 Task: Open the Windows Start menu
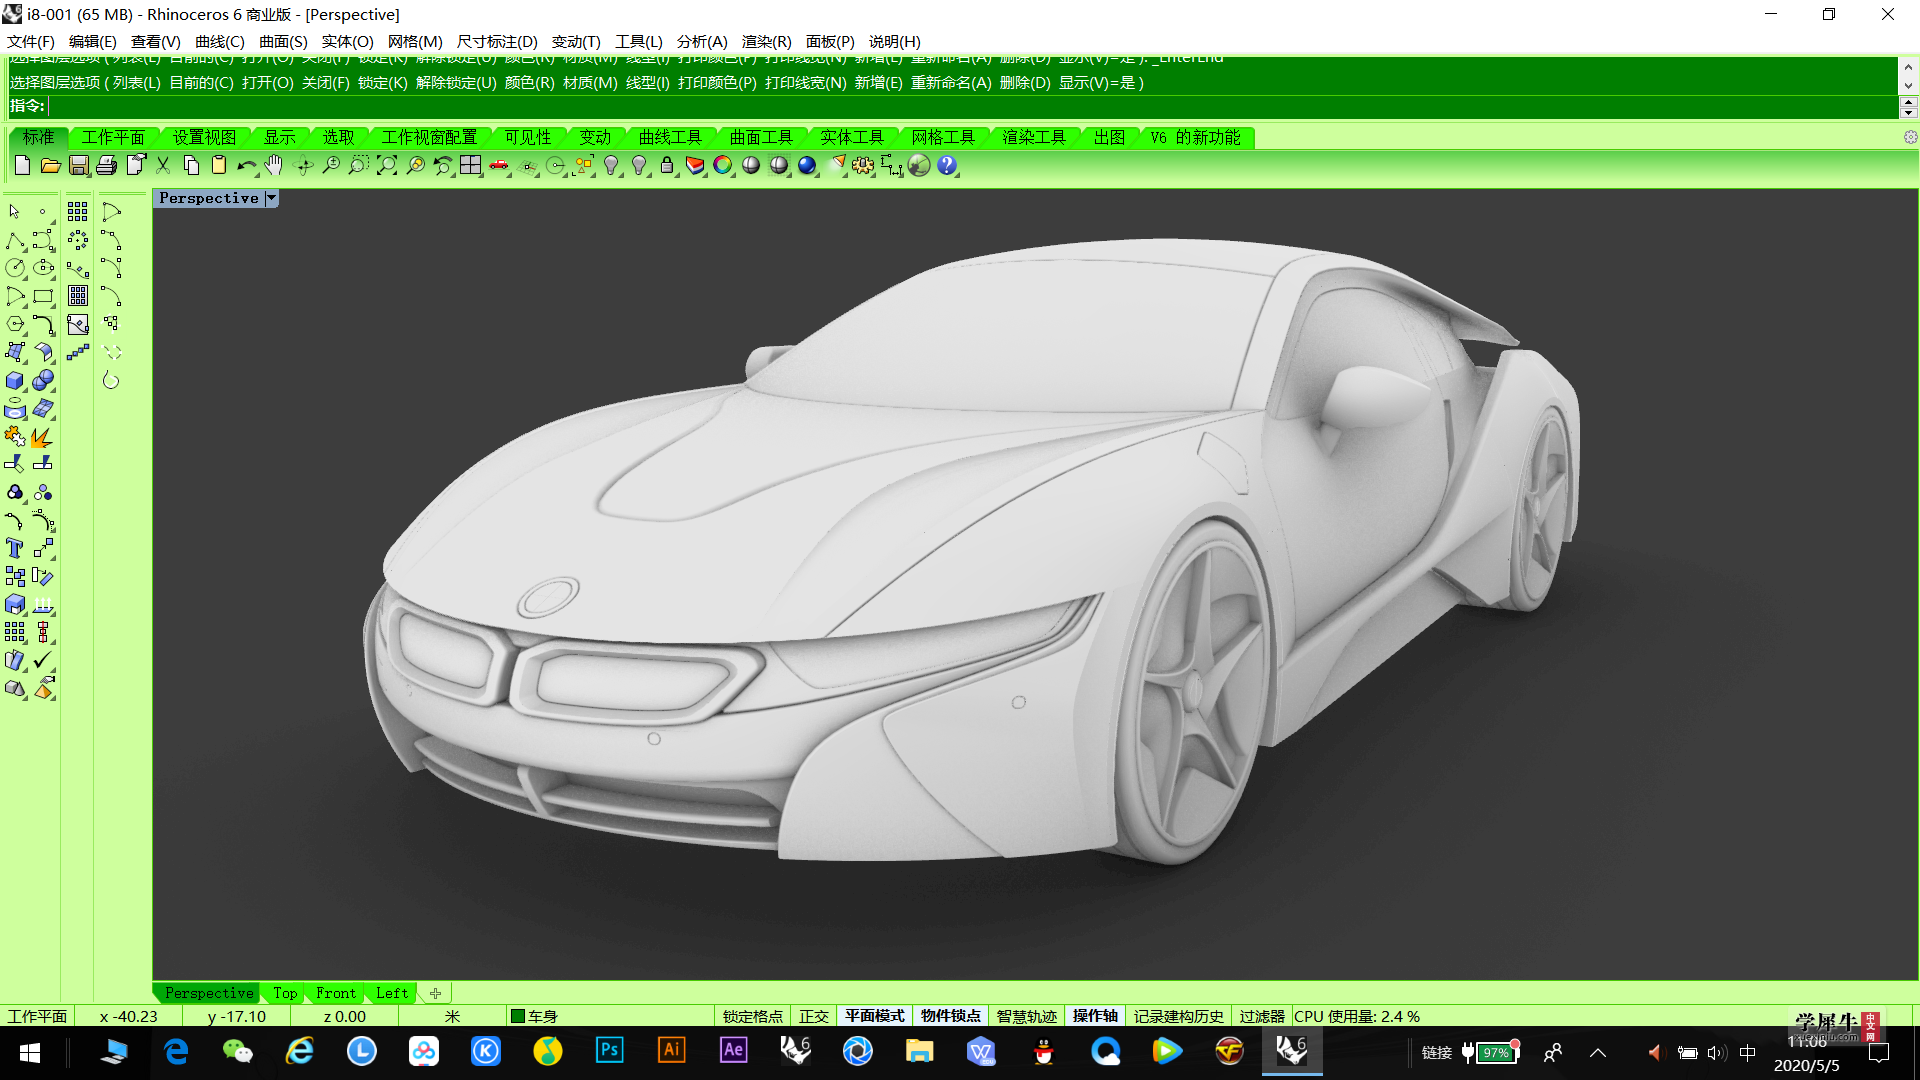(x=30, y=1052)
